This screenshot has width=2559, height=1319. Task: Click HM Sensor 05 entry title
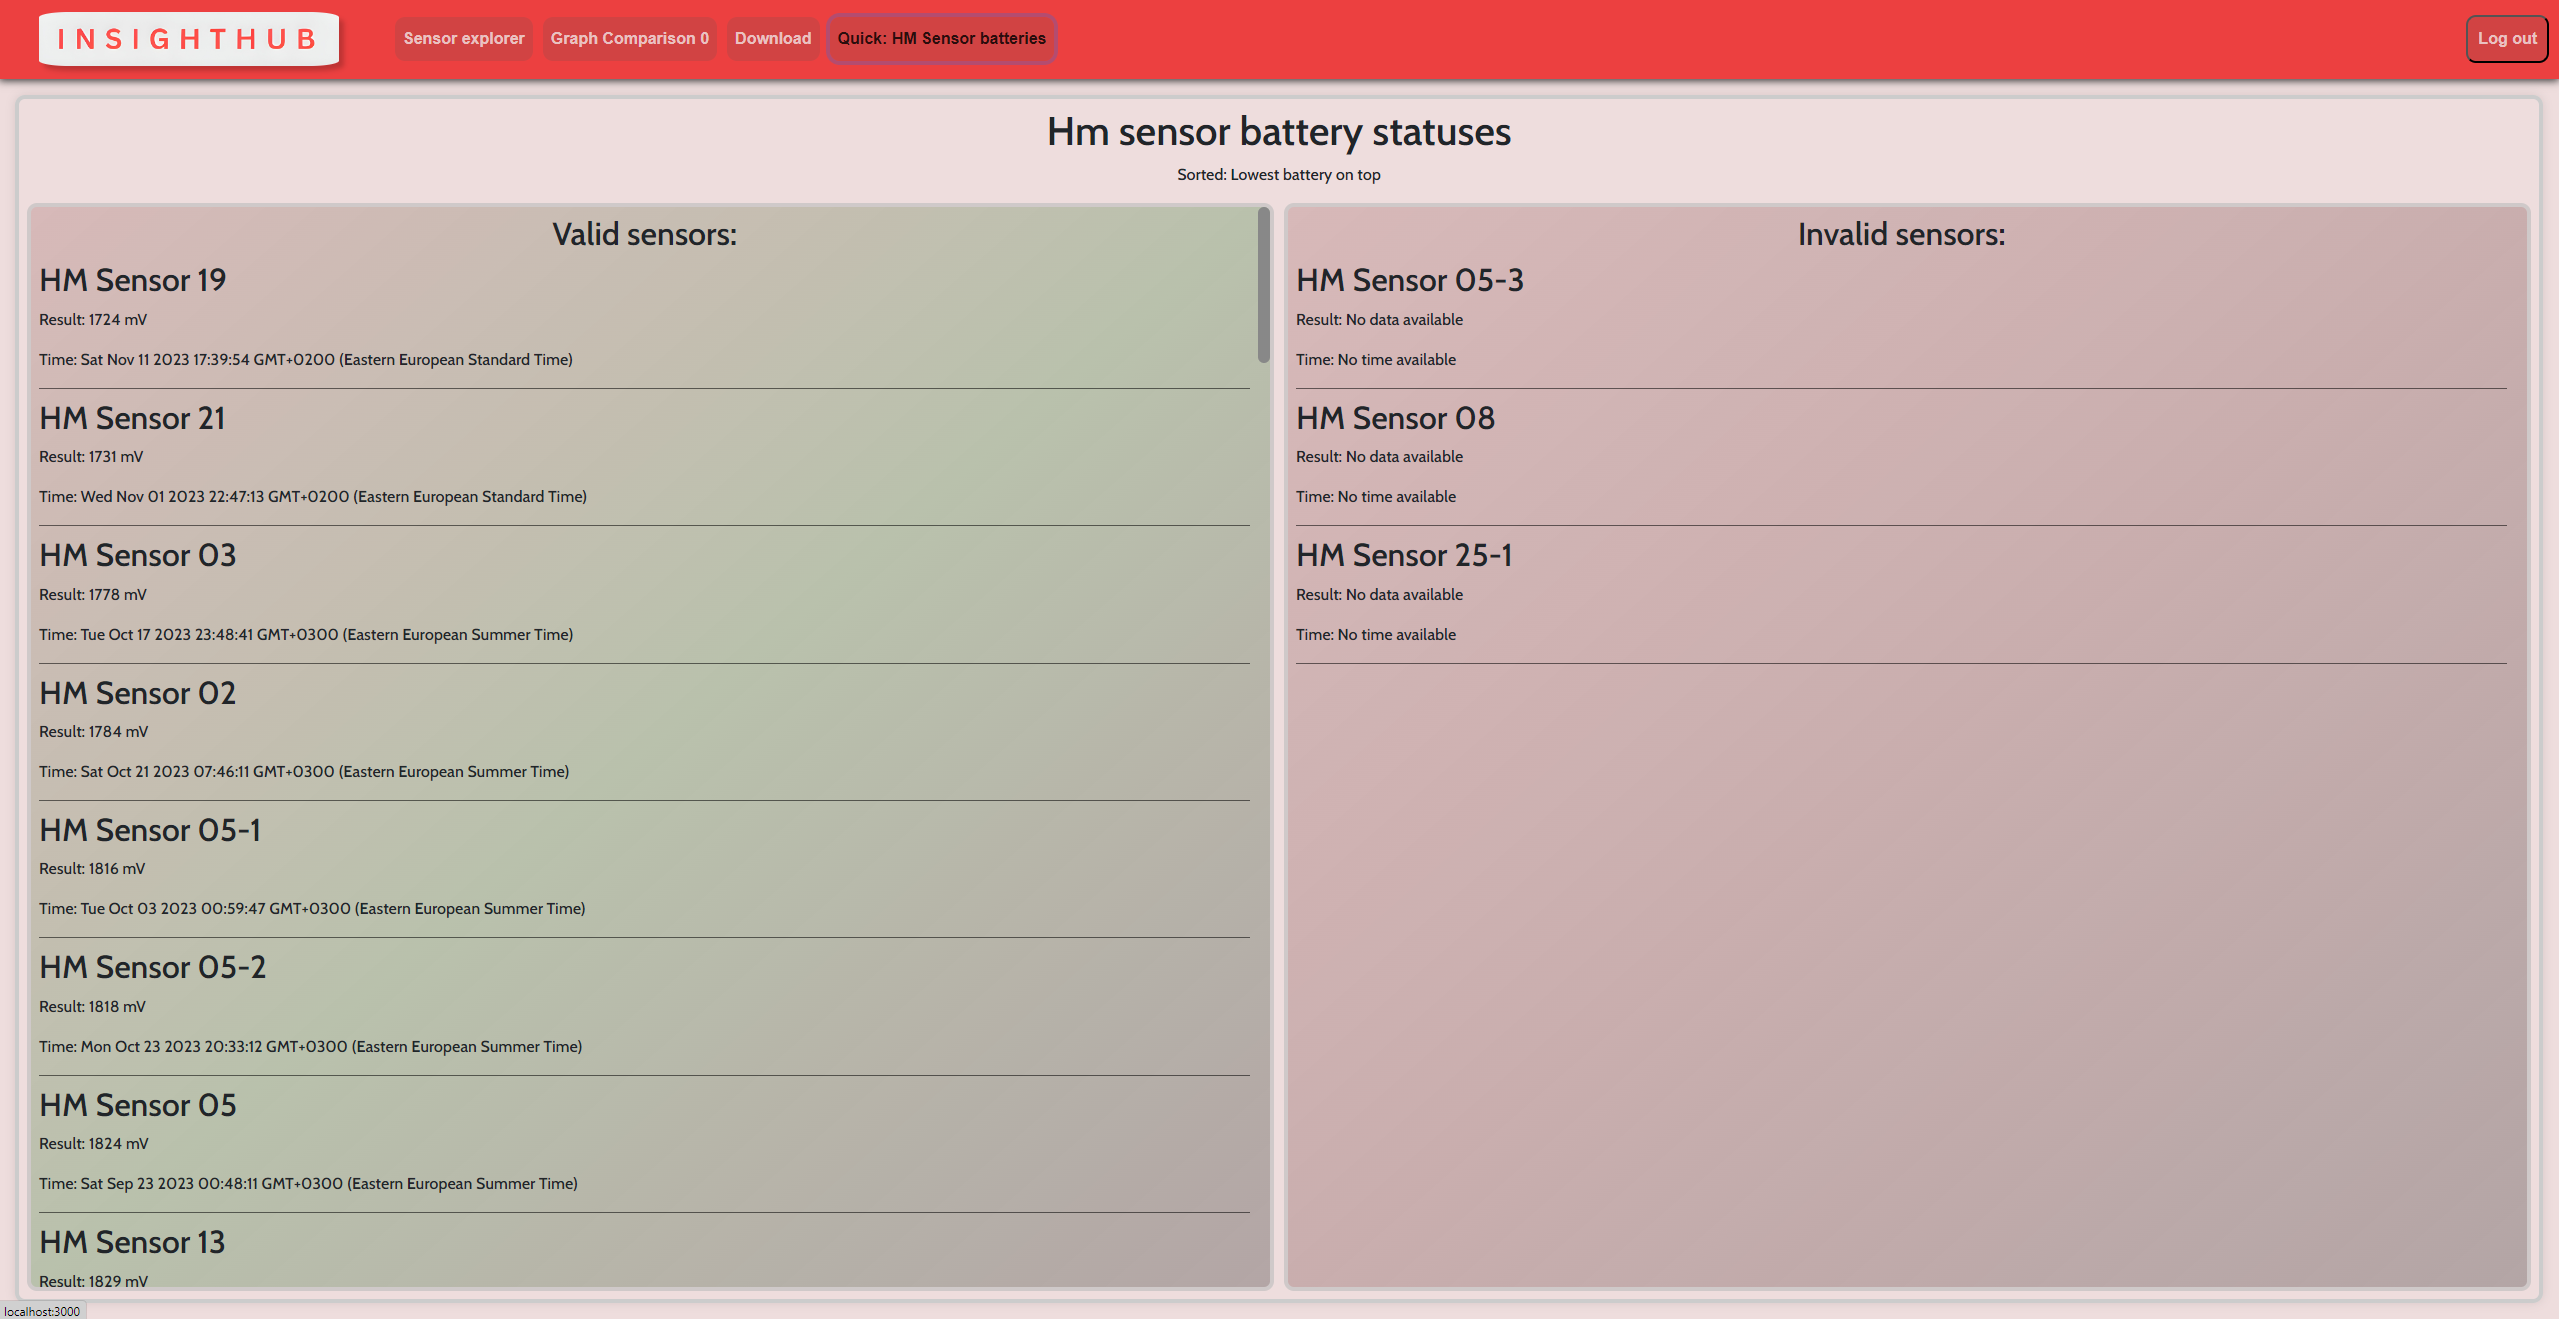click(x=138, y=1105)
